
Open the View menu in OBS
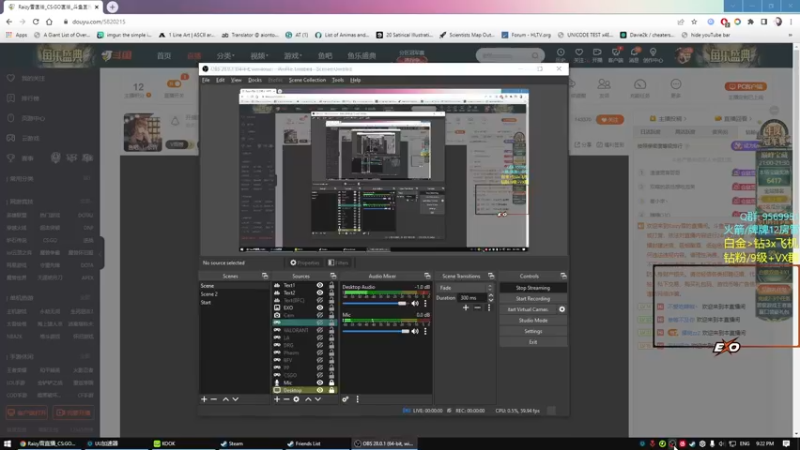[236, 80]
